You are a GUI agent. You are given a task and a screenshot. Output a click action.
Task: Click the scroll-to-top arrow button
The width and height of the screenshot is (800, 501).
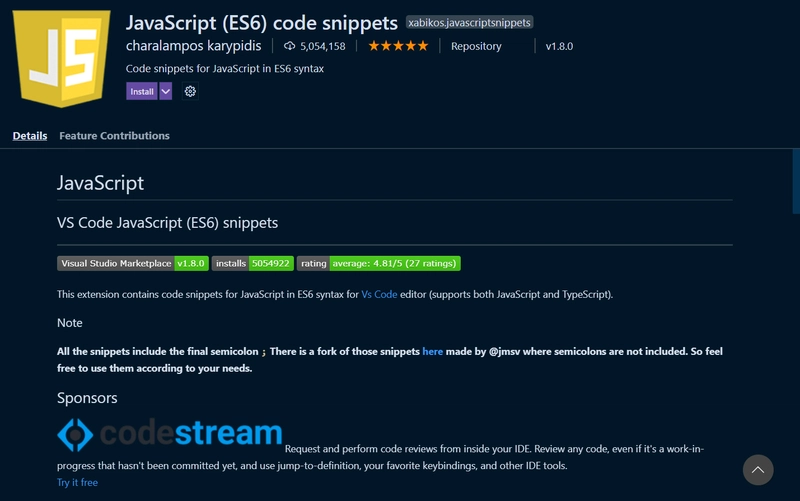pyautogui.click(x=758, y=469)
